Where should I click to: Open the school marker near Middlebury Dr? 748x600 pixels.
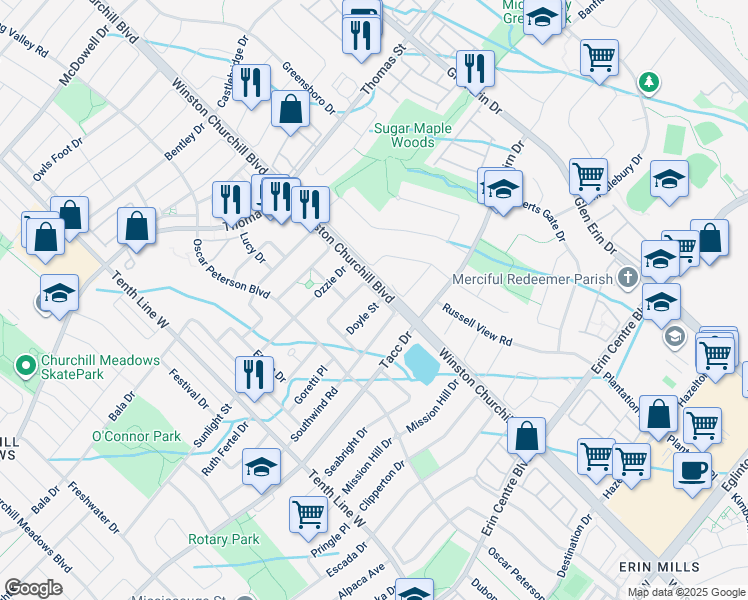tap(668, 180)
